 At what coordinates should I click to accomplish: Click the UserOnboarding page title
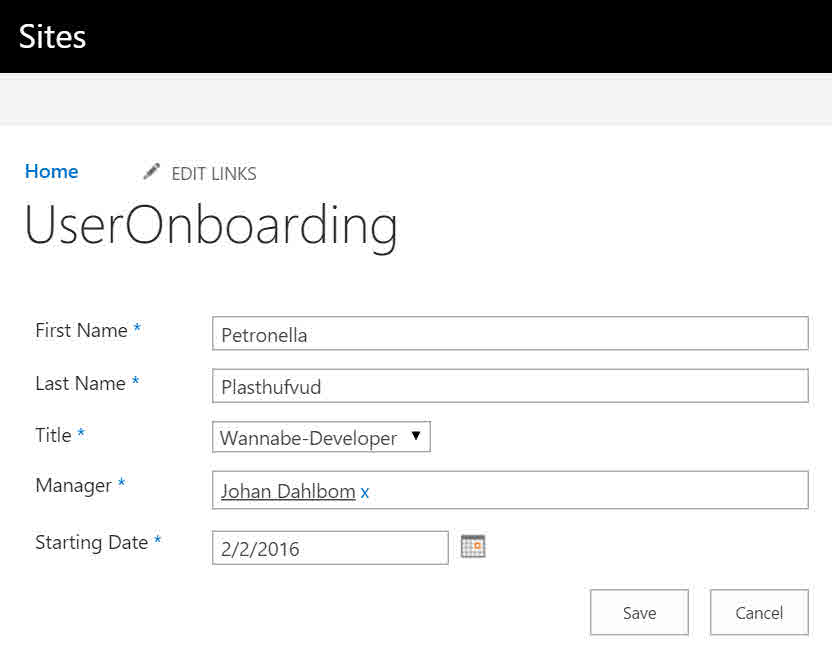pyautogui.click(x=211, y=225)
